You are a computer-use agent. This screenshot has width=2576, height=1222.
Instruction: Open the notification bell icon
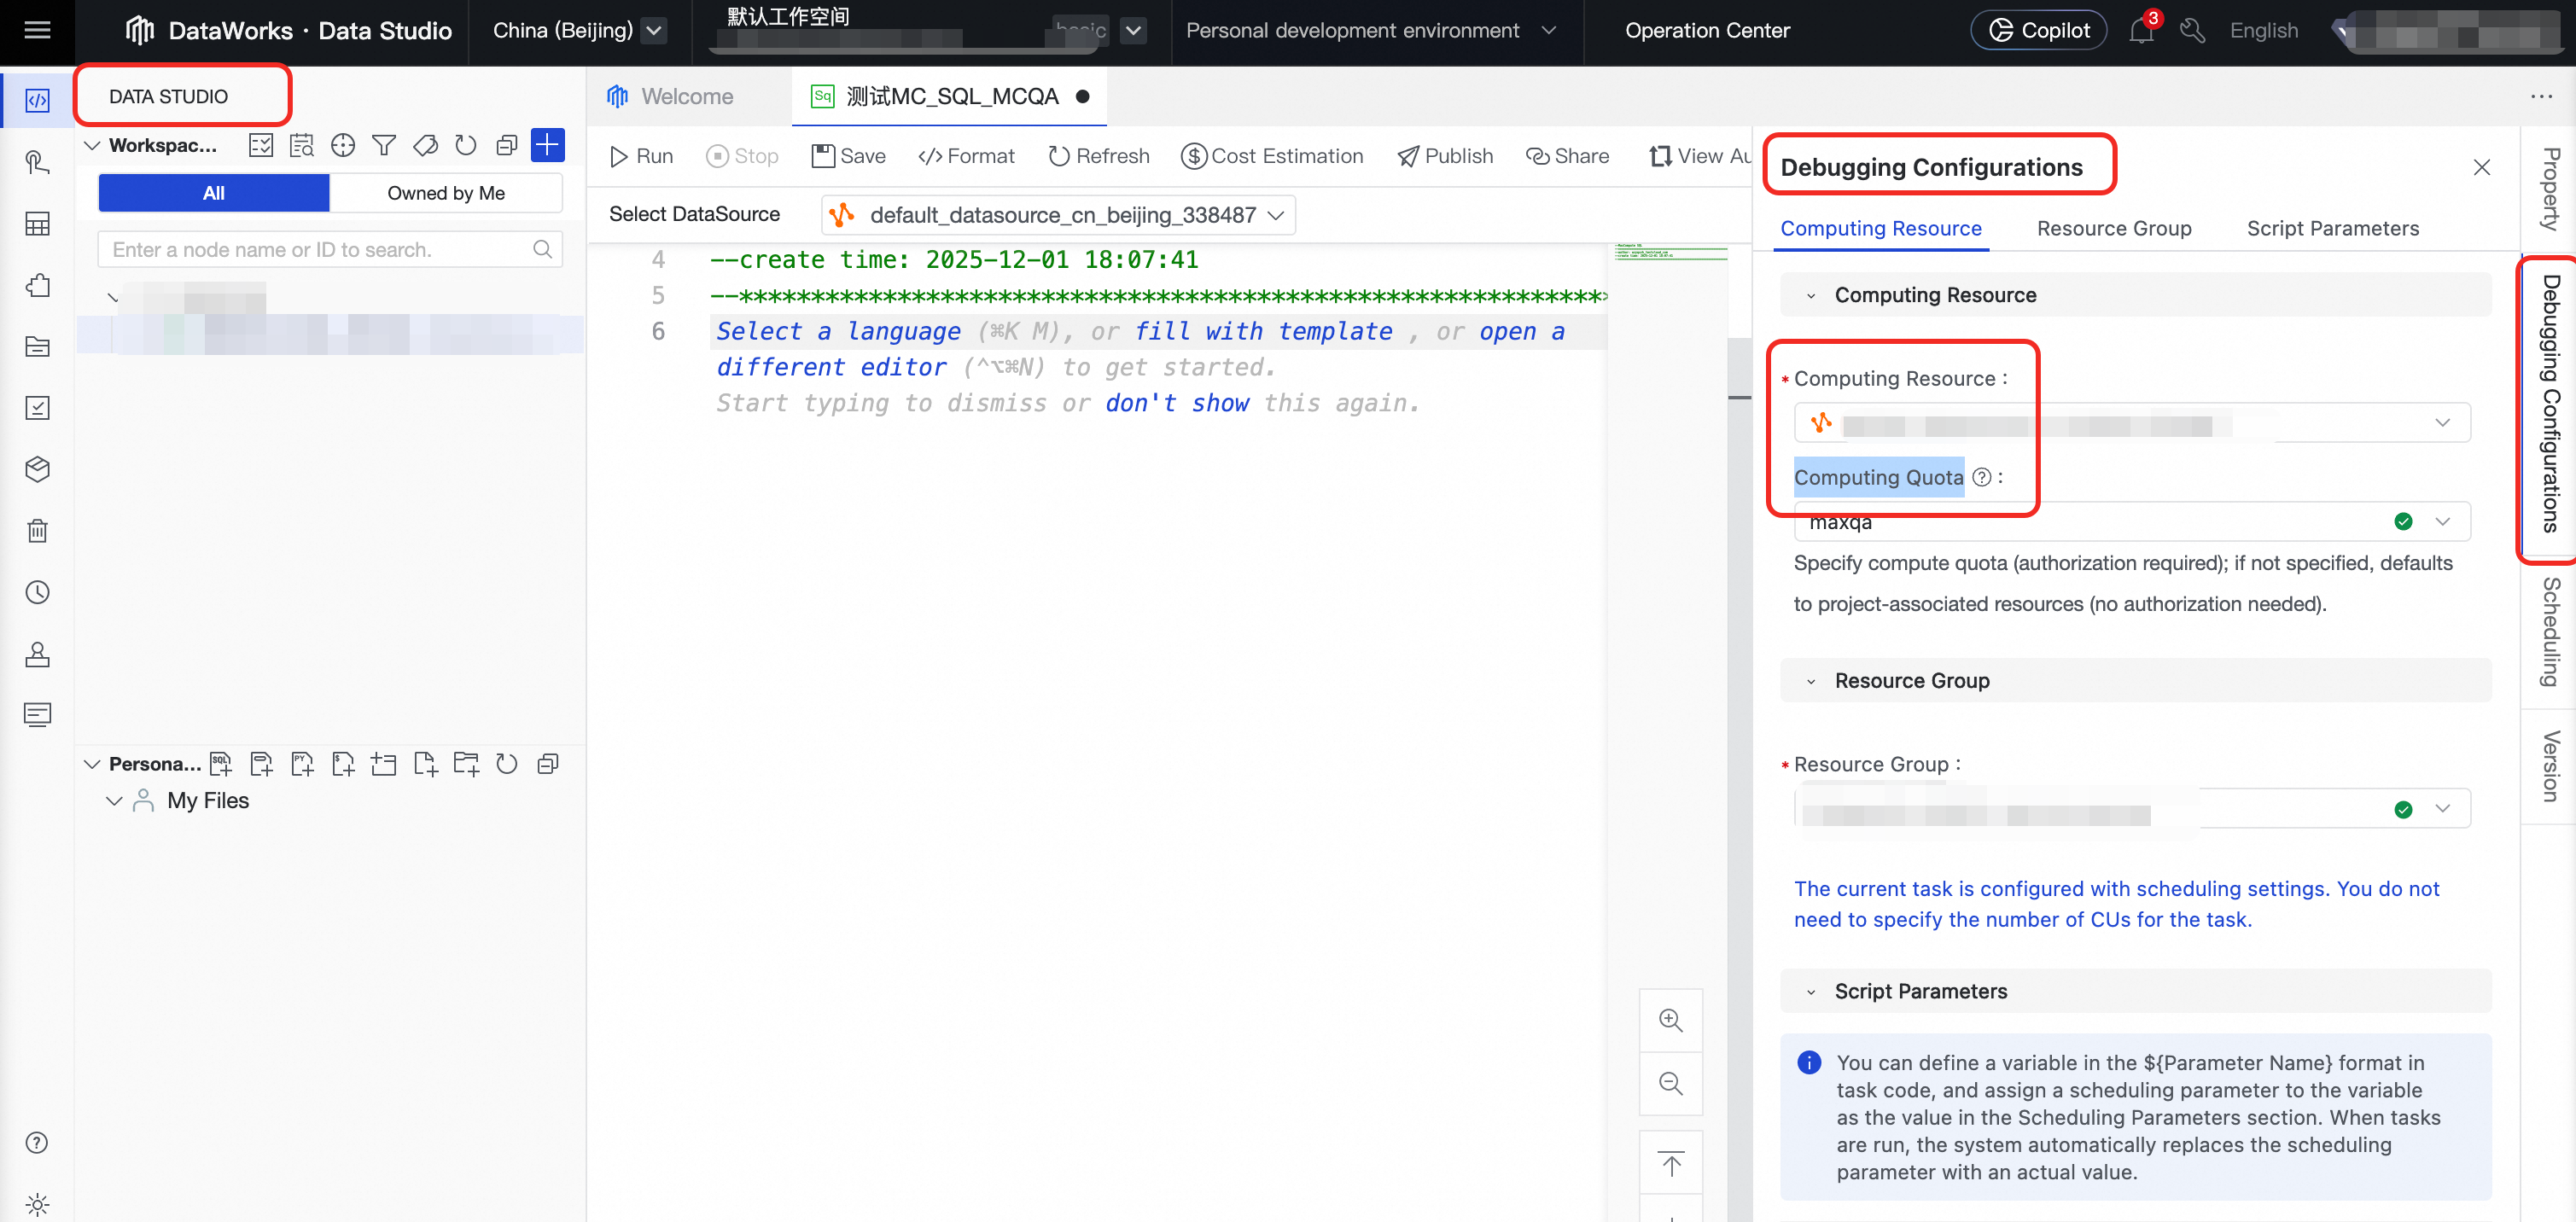tap(2140, 30)
